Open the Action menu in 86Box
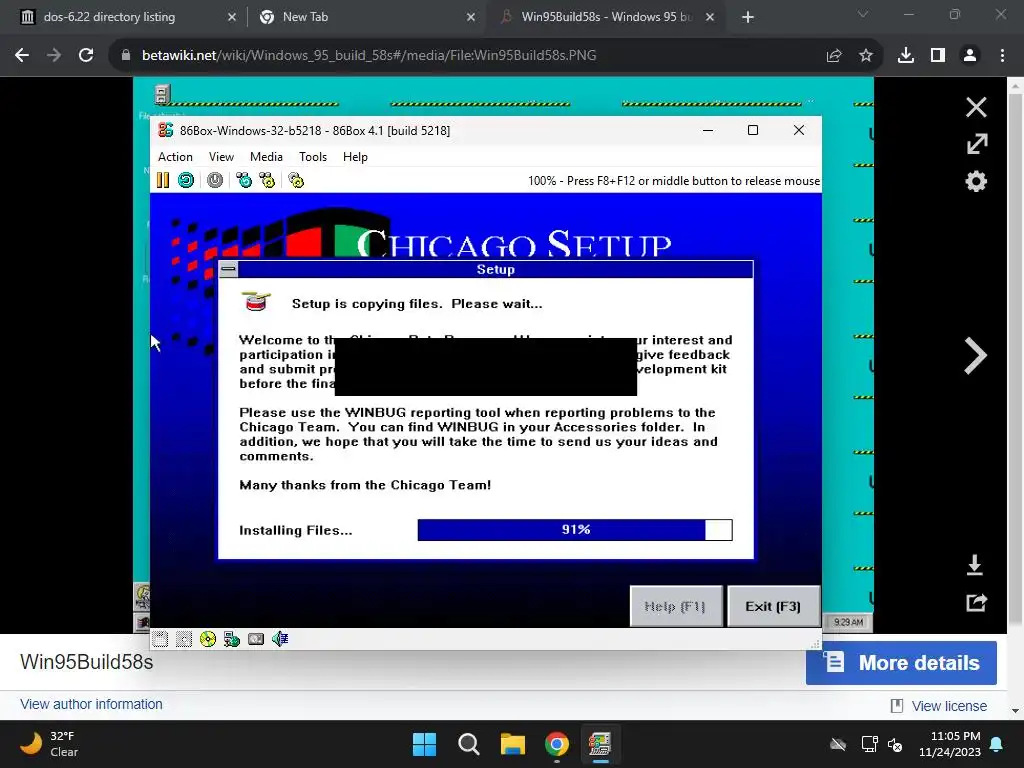1024x768 pixels. tap(175, 157)
